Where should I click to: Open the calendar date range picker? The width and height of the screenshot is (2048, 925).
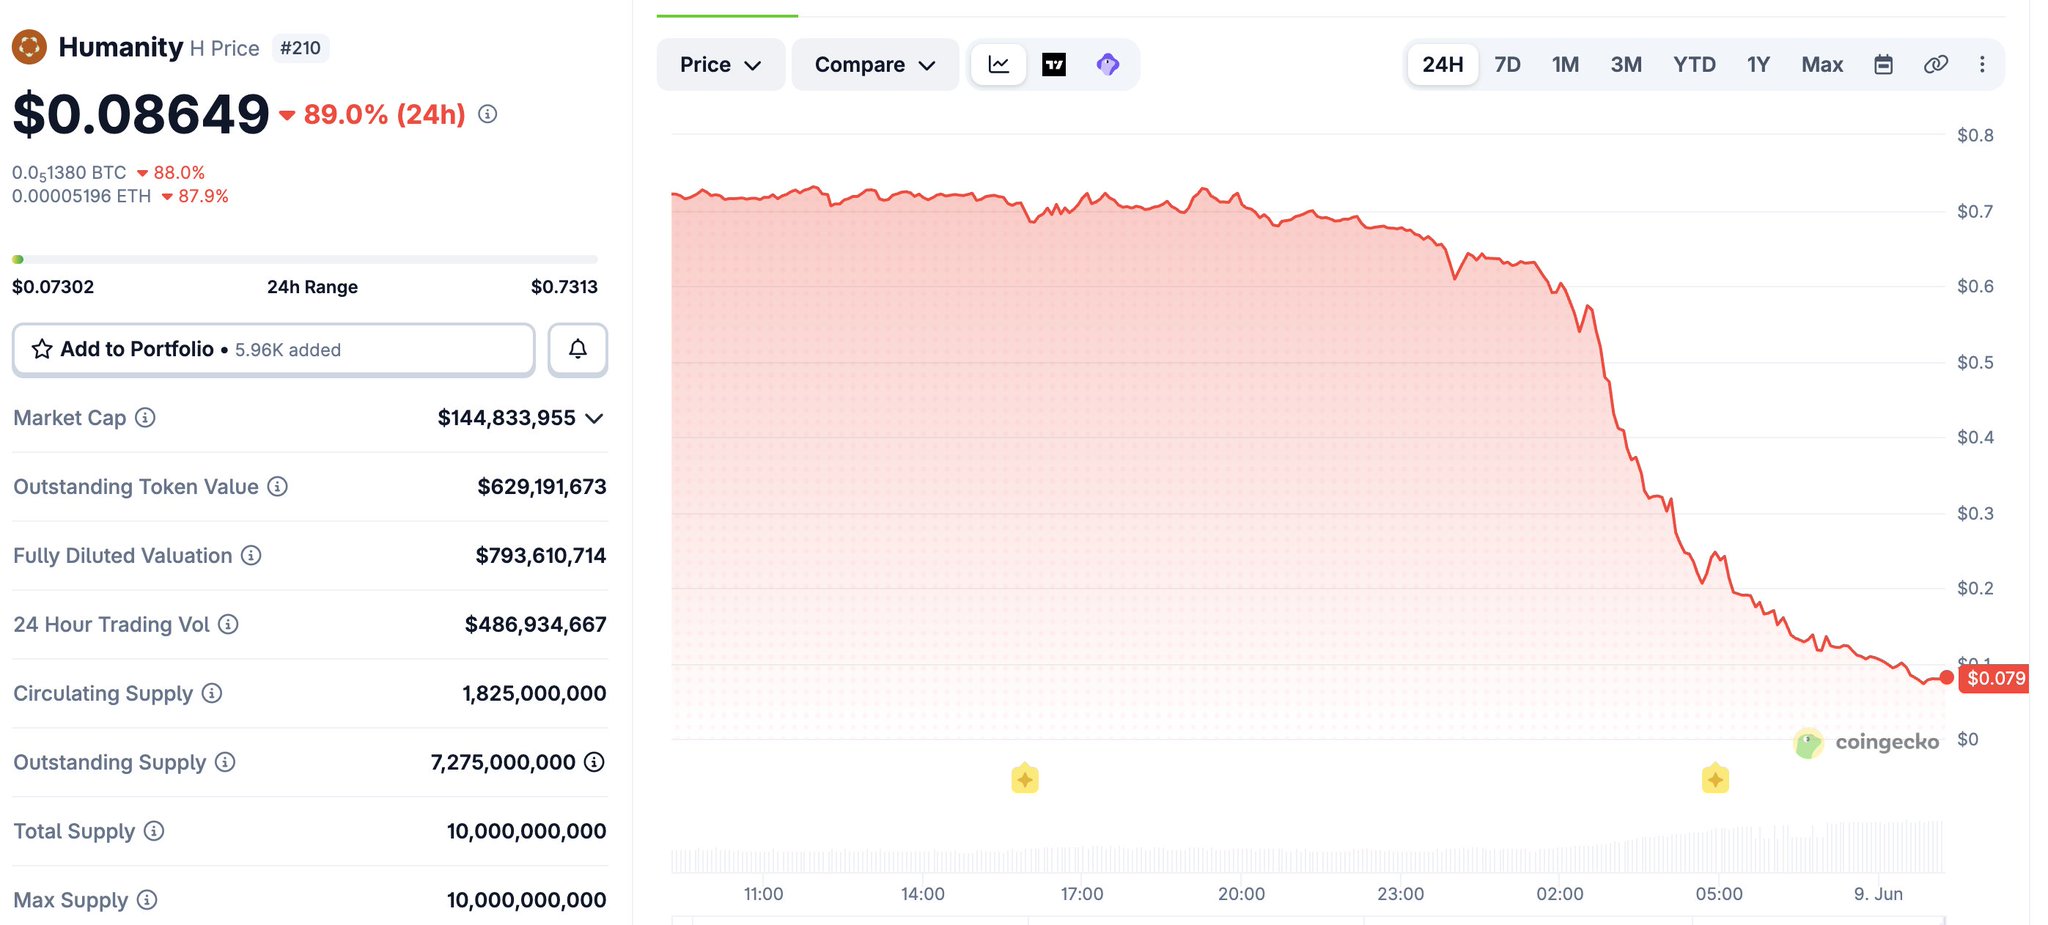click(x=1883, y=65)
